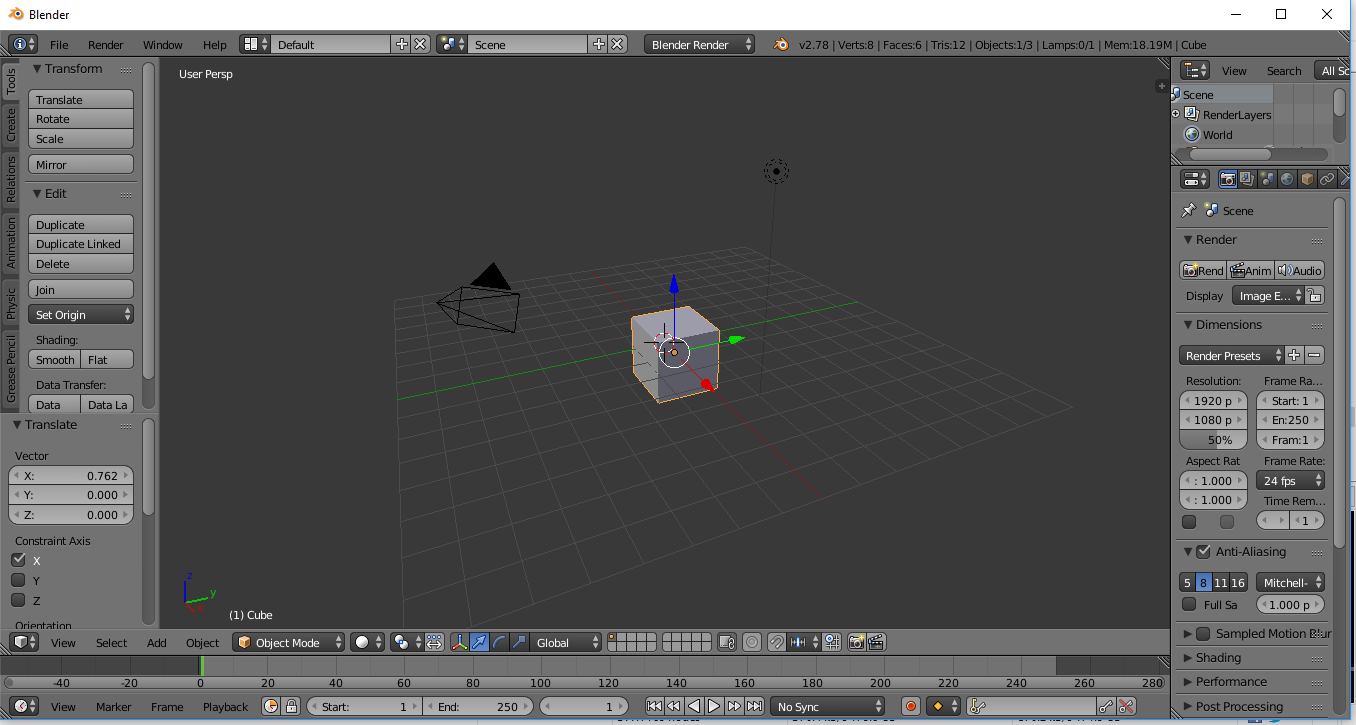Open the Properties editor type selector
This screenshot has height=725, width=1356.
1195,179
